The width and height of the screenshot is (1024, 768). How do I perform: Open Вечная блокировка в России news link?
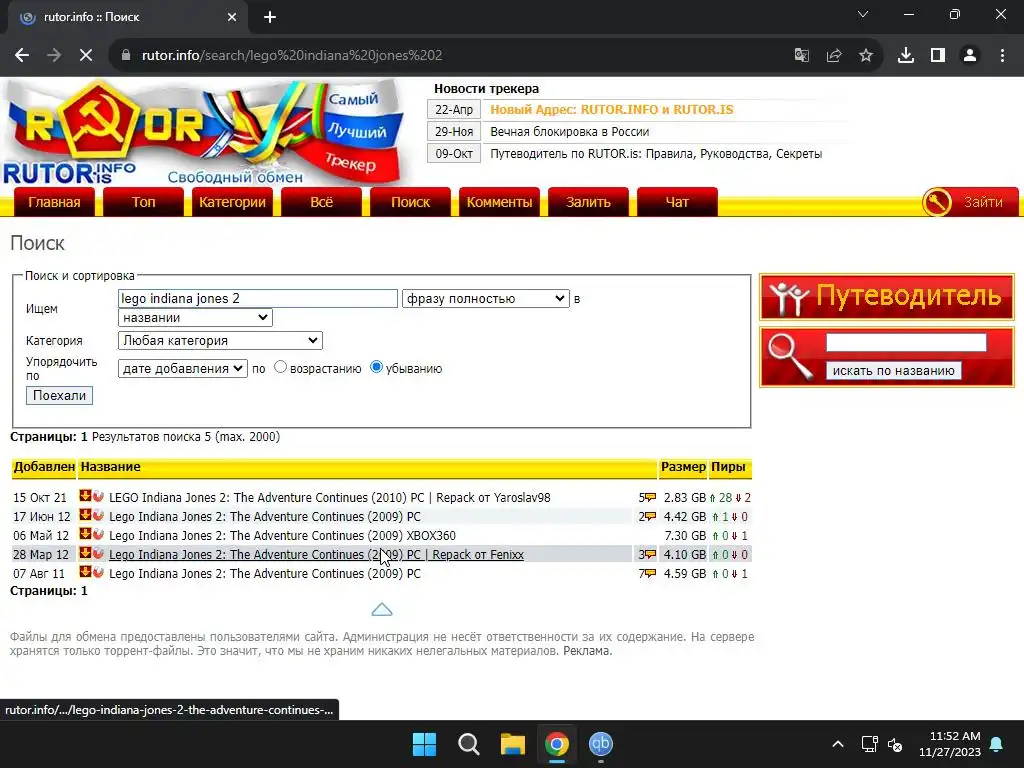click(x=569, y=132)
